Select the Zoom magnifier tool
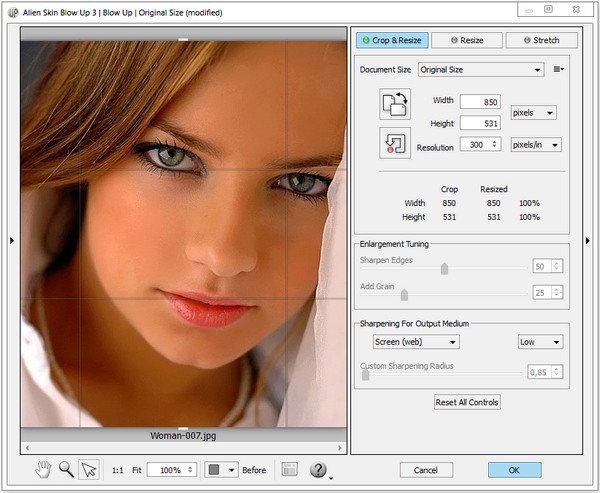 [65, 469]
